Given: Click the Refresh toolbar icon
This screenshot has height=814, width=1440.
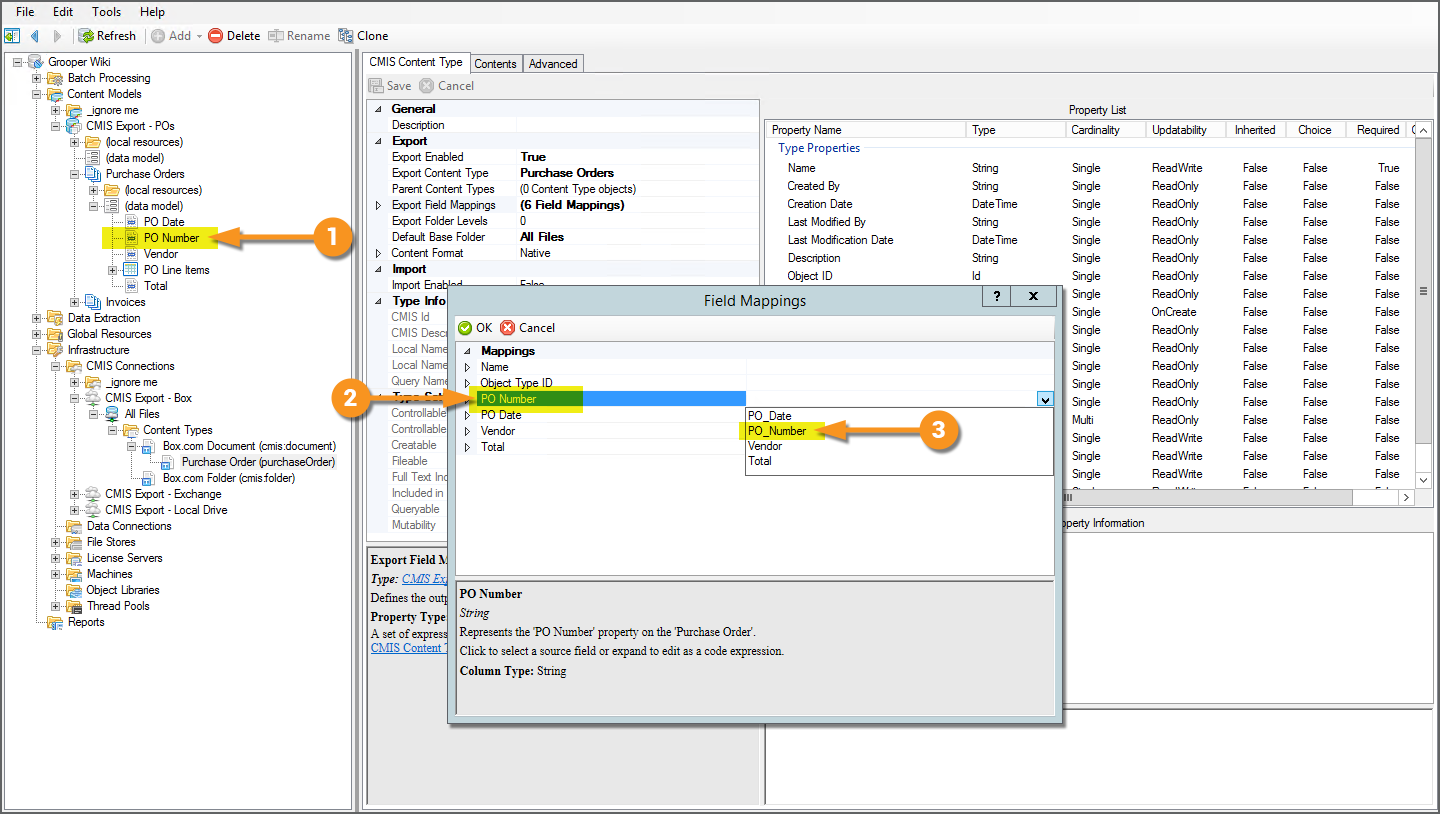Looking at the screenshot, I should point(87,36).
